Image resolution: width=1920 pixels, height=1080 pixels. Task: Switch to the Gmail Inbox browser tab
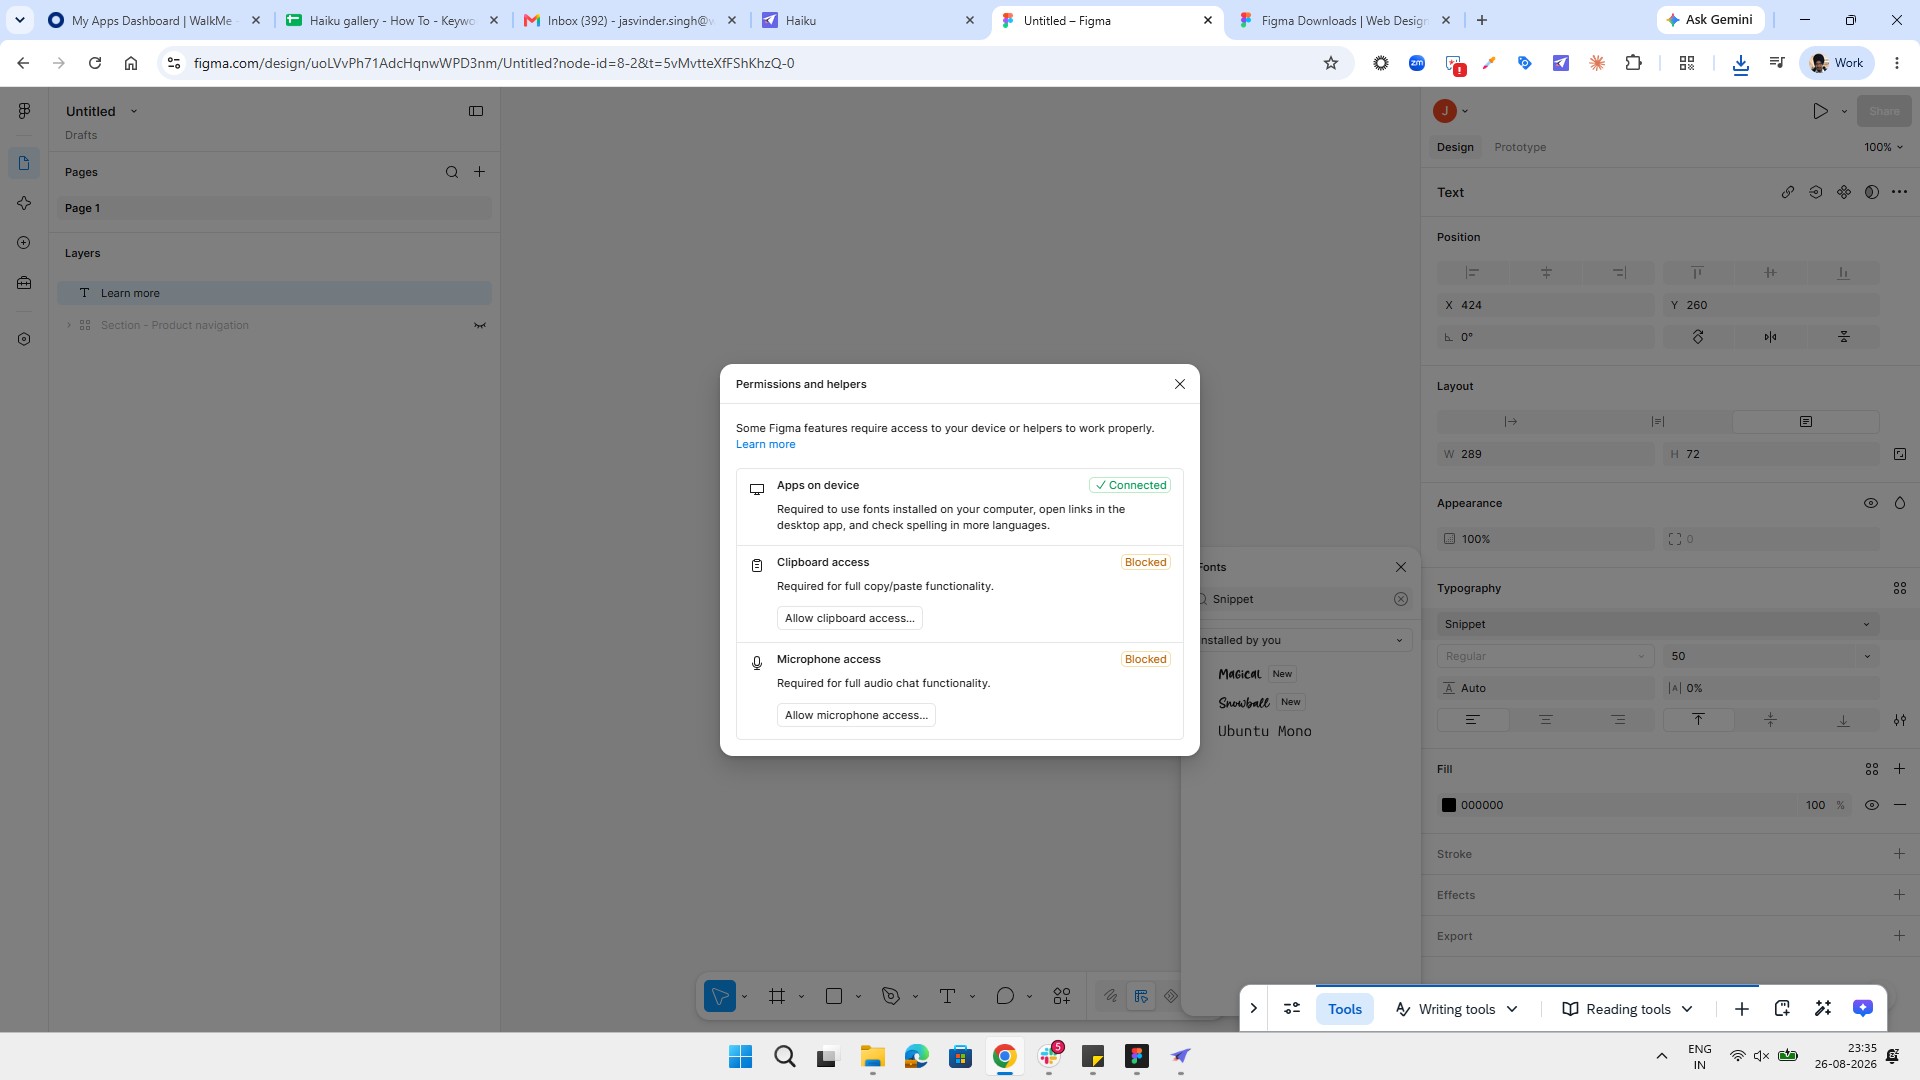pos(630,20)
